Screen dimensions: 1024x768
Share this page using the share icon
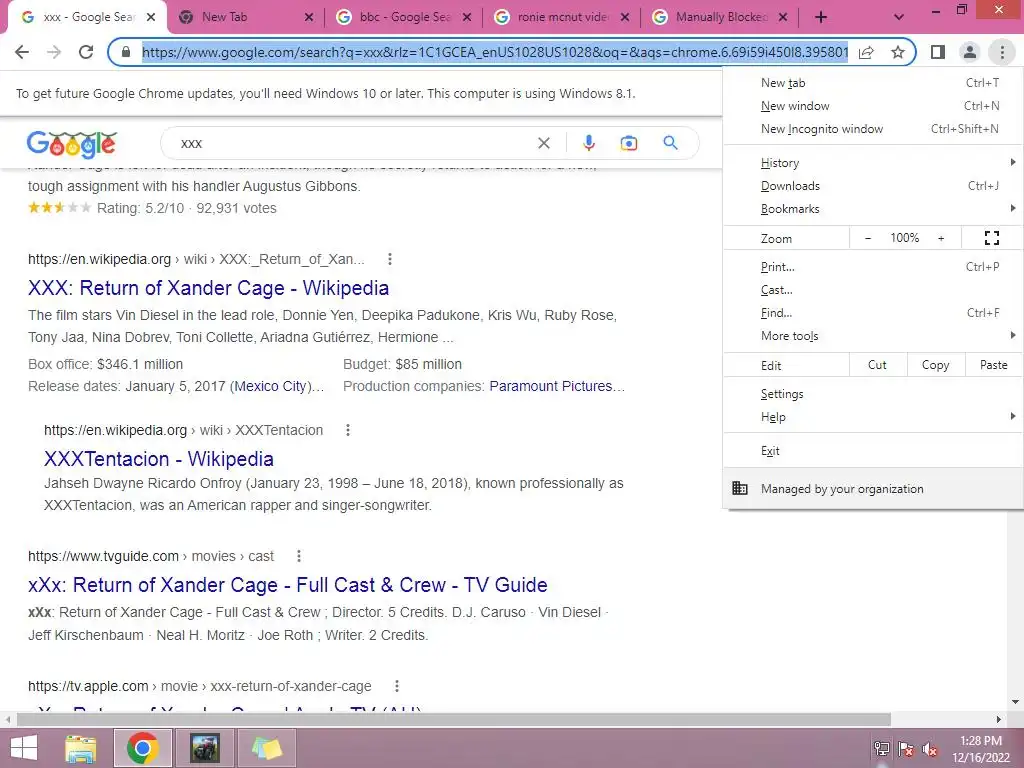[x=866, y=52]
